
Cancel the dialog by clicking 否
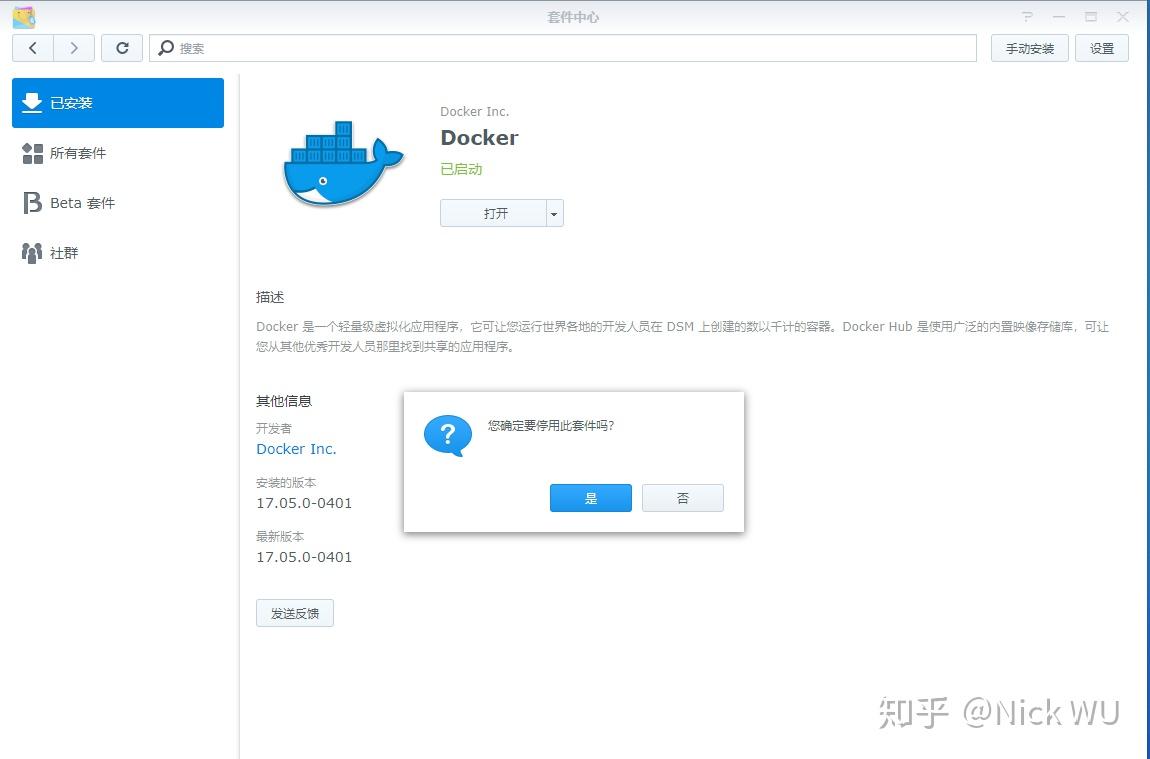click(x=682, y=497)
